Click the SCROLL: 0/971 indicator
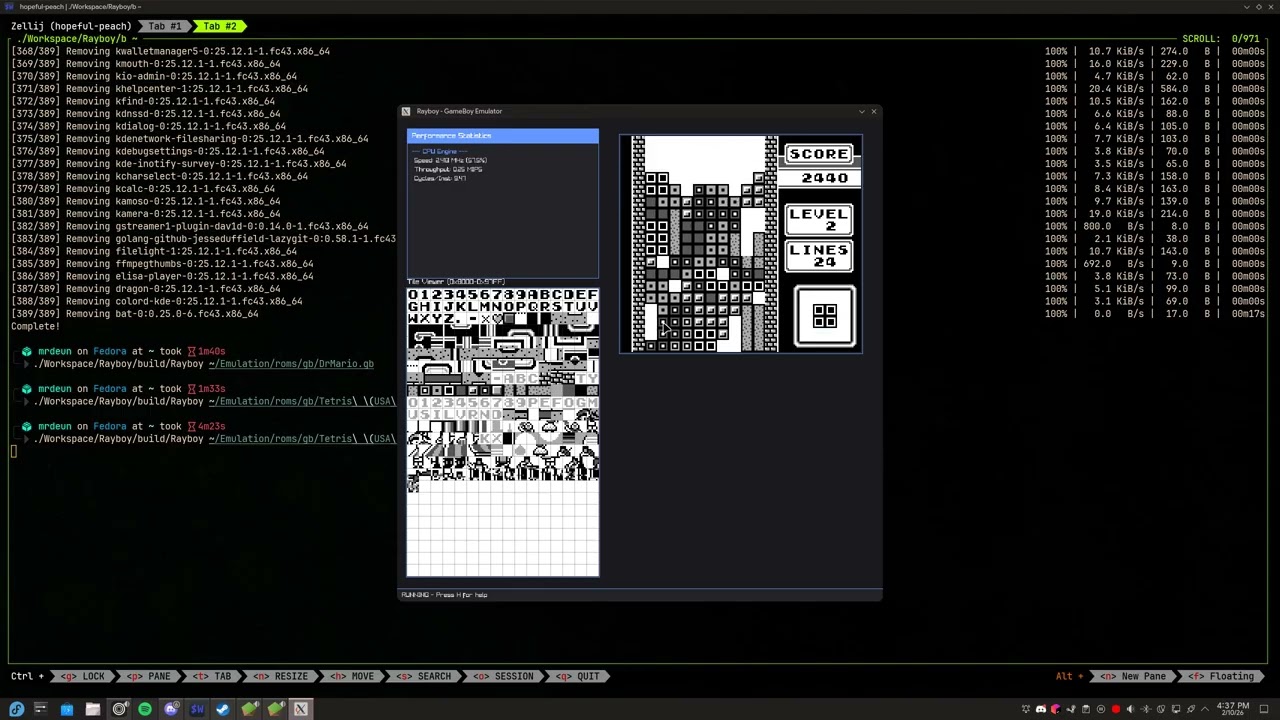The height and width of the screenshot is (720, 1280). [1224, 38]
